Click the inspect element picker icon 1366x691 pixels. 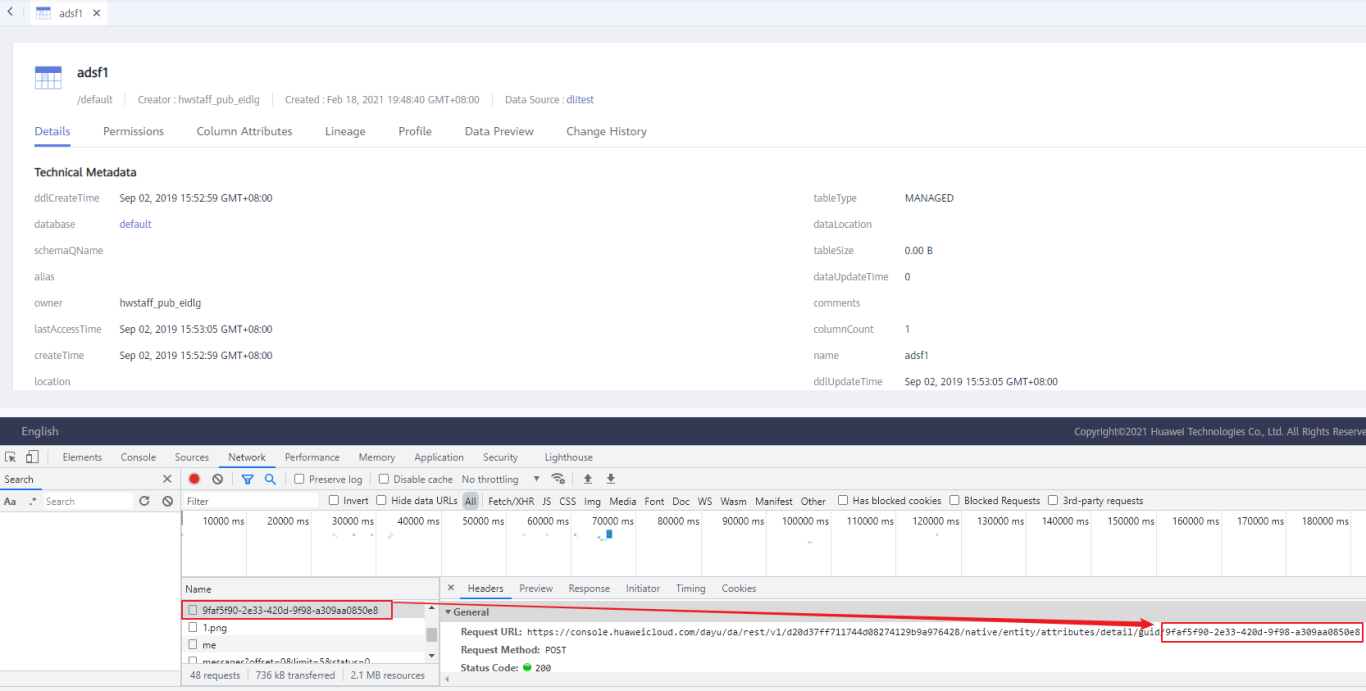11,457
